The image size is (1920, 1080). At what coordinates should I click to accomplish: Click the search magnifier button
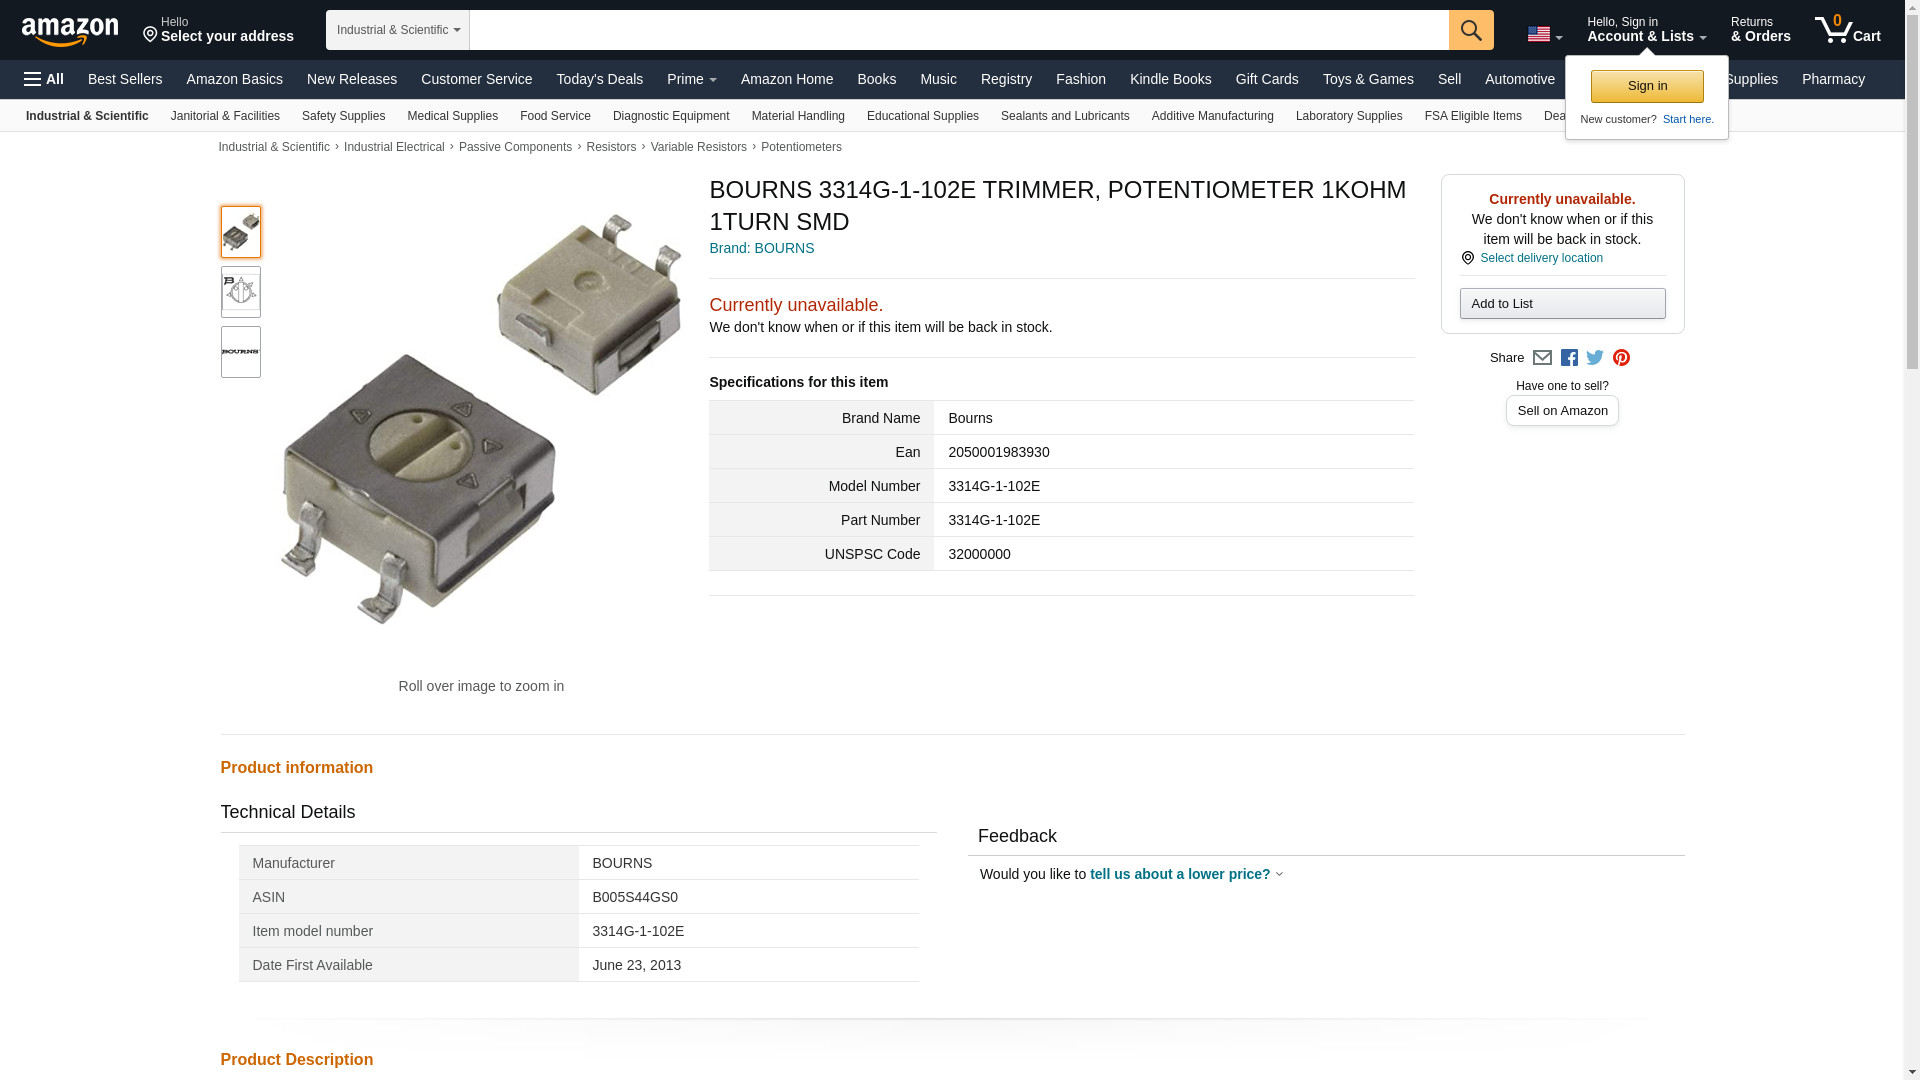(1470, 30)
